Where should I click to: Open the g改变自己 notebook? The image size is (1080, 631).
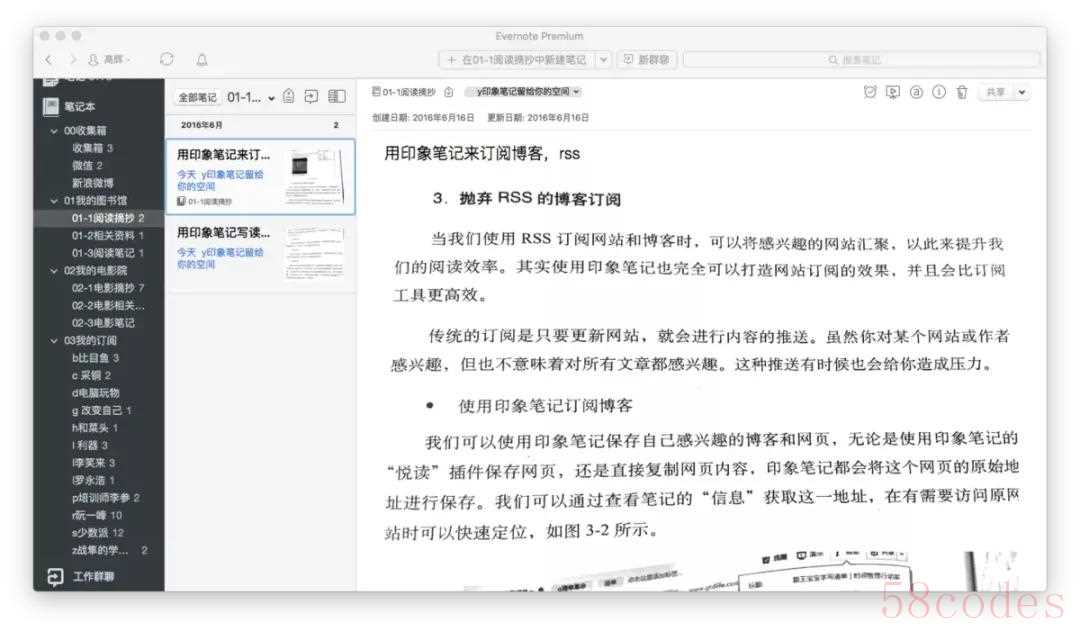click(x=101, y=411)
